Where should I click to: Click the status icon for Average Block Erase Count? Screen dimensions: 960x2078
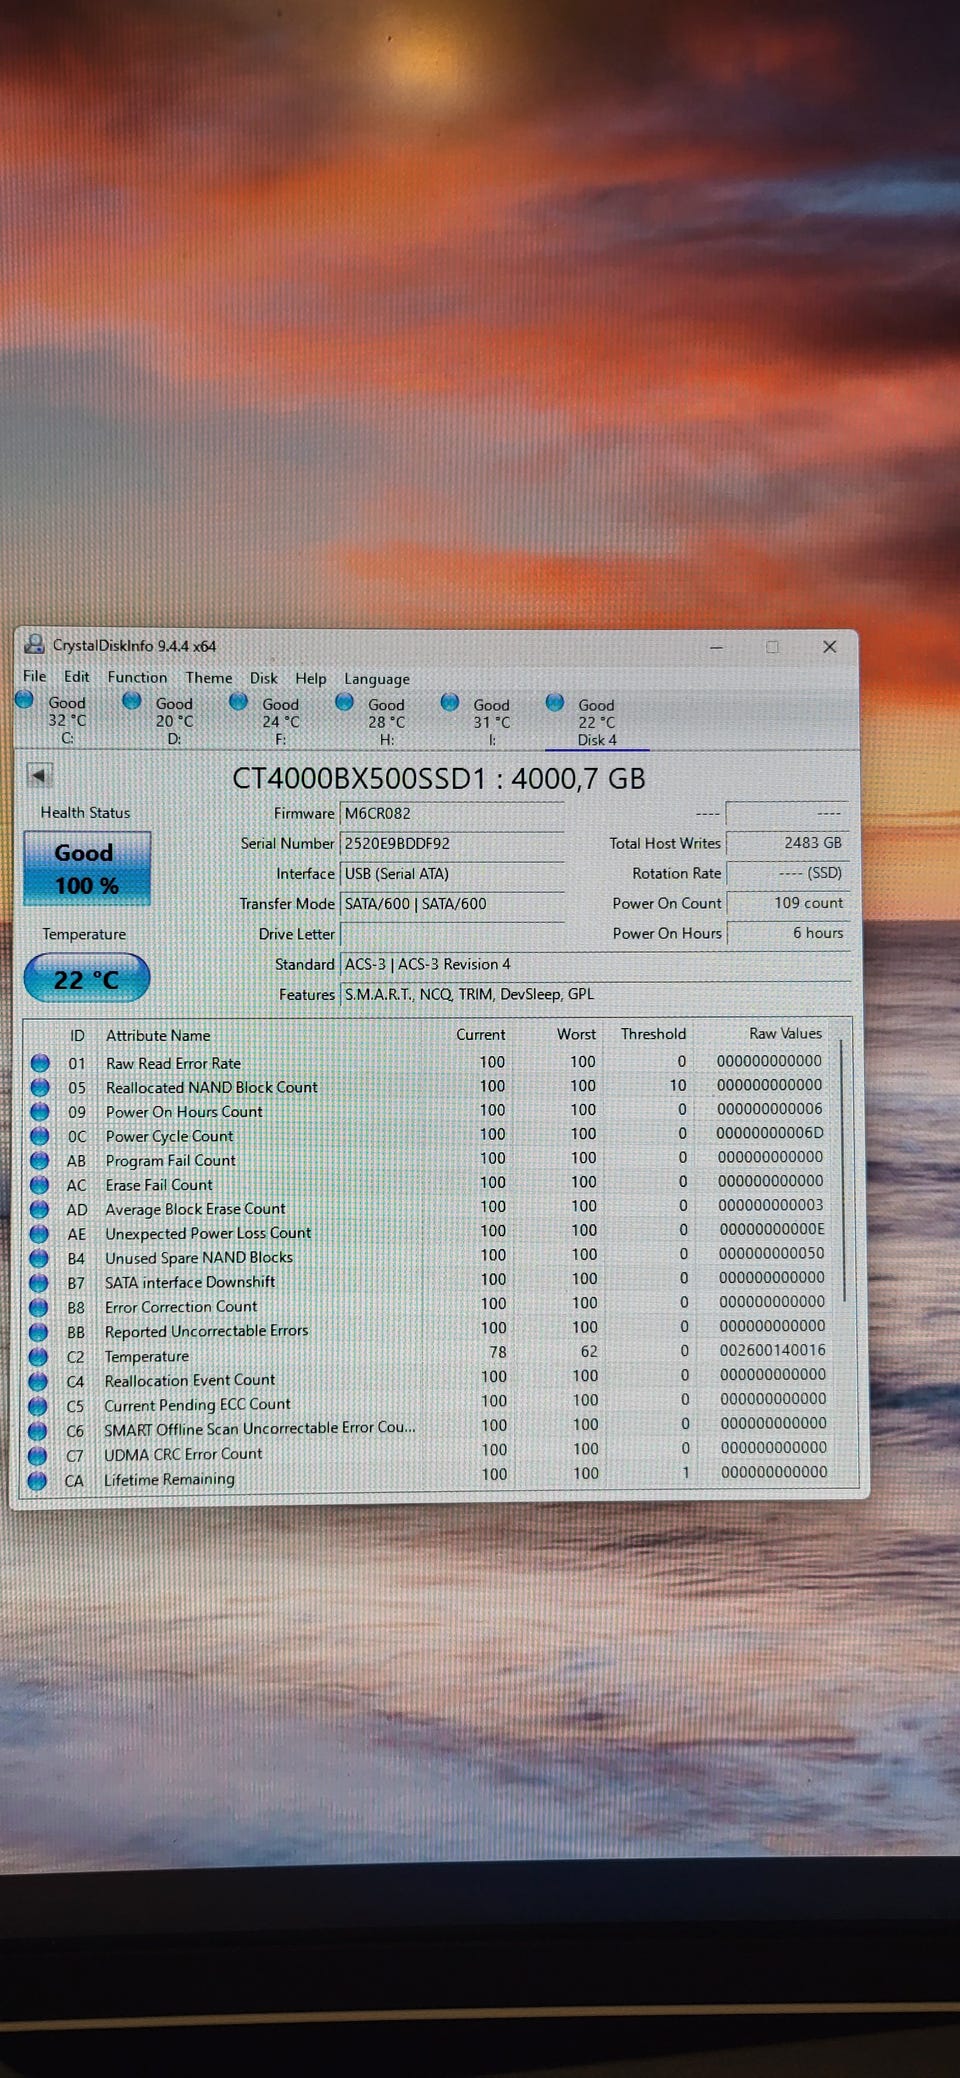pyautogui.click(x=40, y=1209)
